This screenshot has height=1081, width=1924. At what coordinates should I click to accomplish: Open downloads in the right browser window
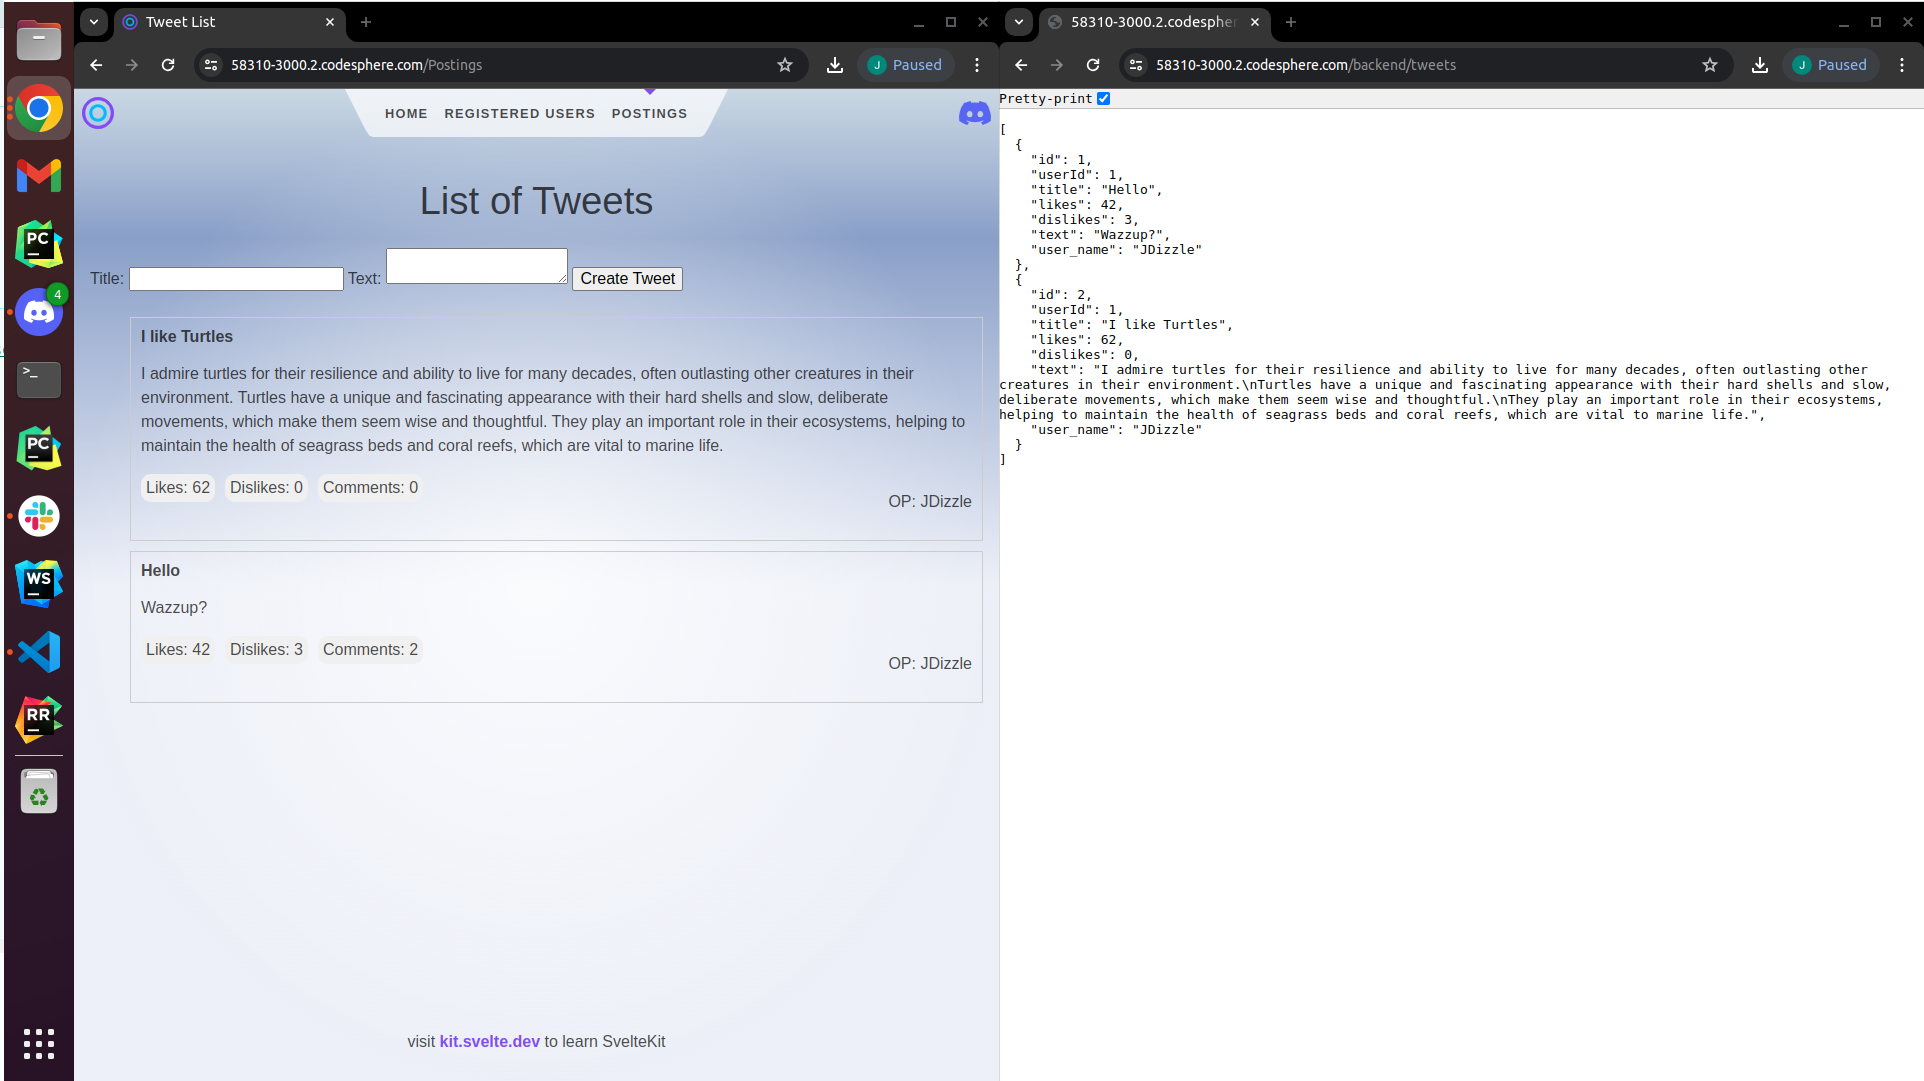[x=1759, y=64]
